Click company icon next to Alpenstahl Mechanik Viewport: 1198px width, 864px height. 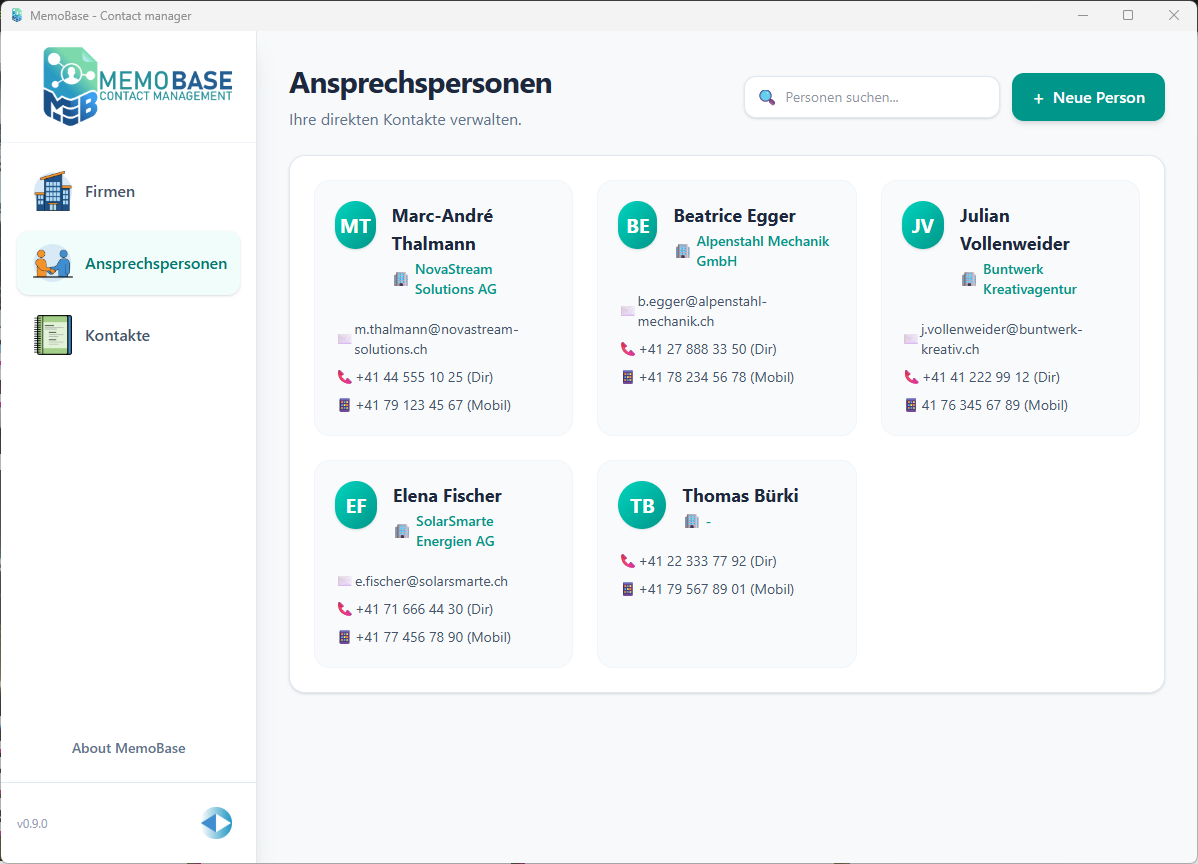pos(682,251)
